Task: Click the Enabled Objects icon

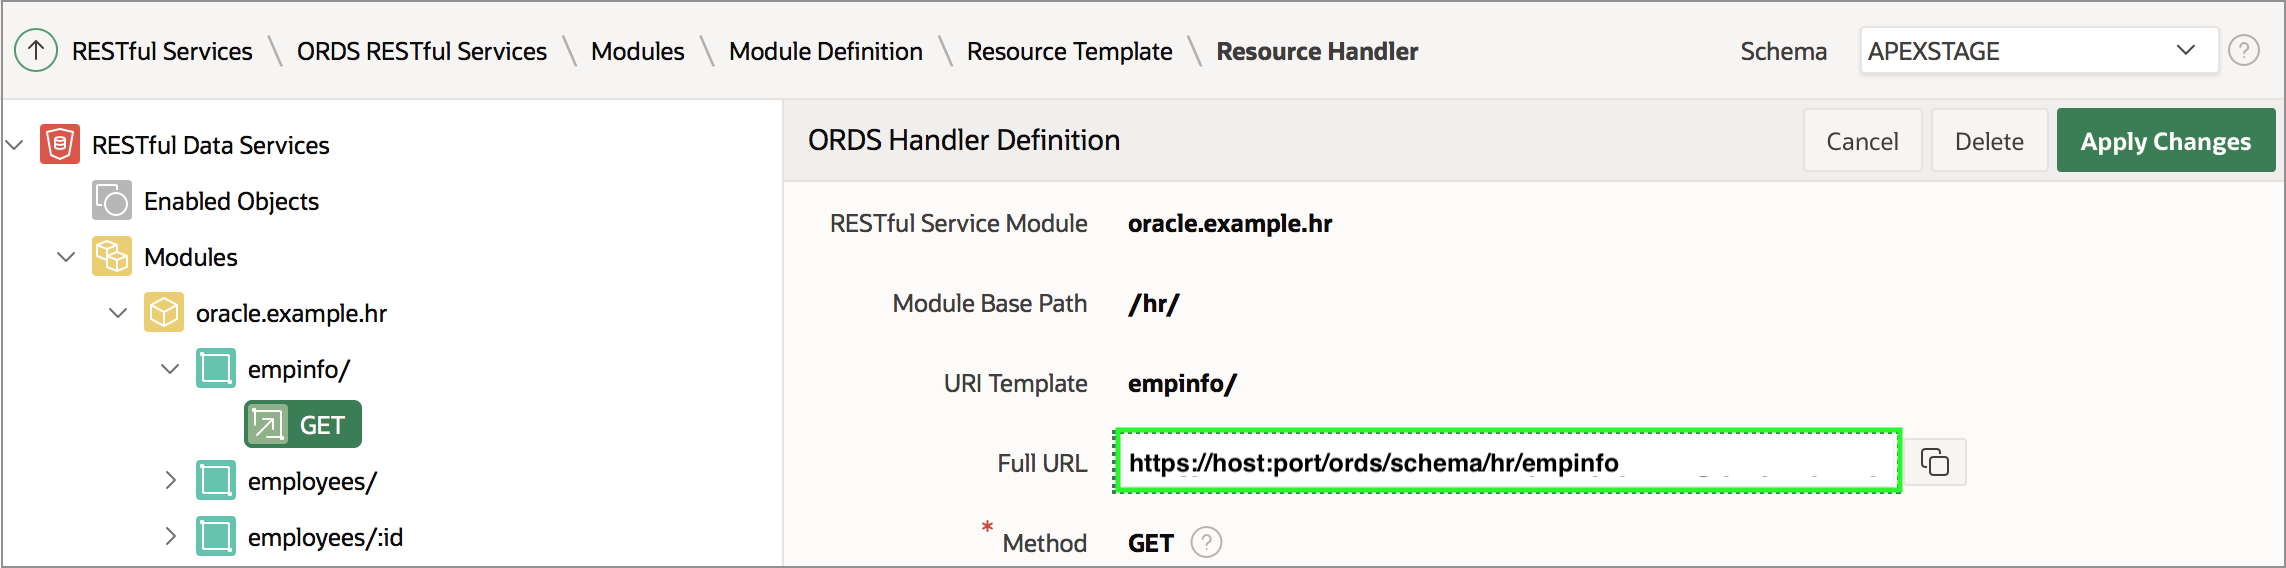Action: [112, 201]
